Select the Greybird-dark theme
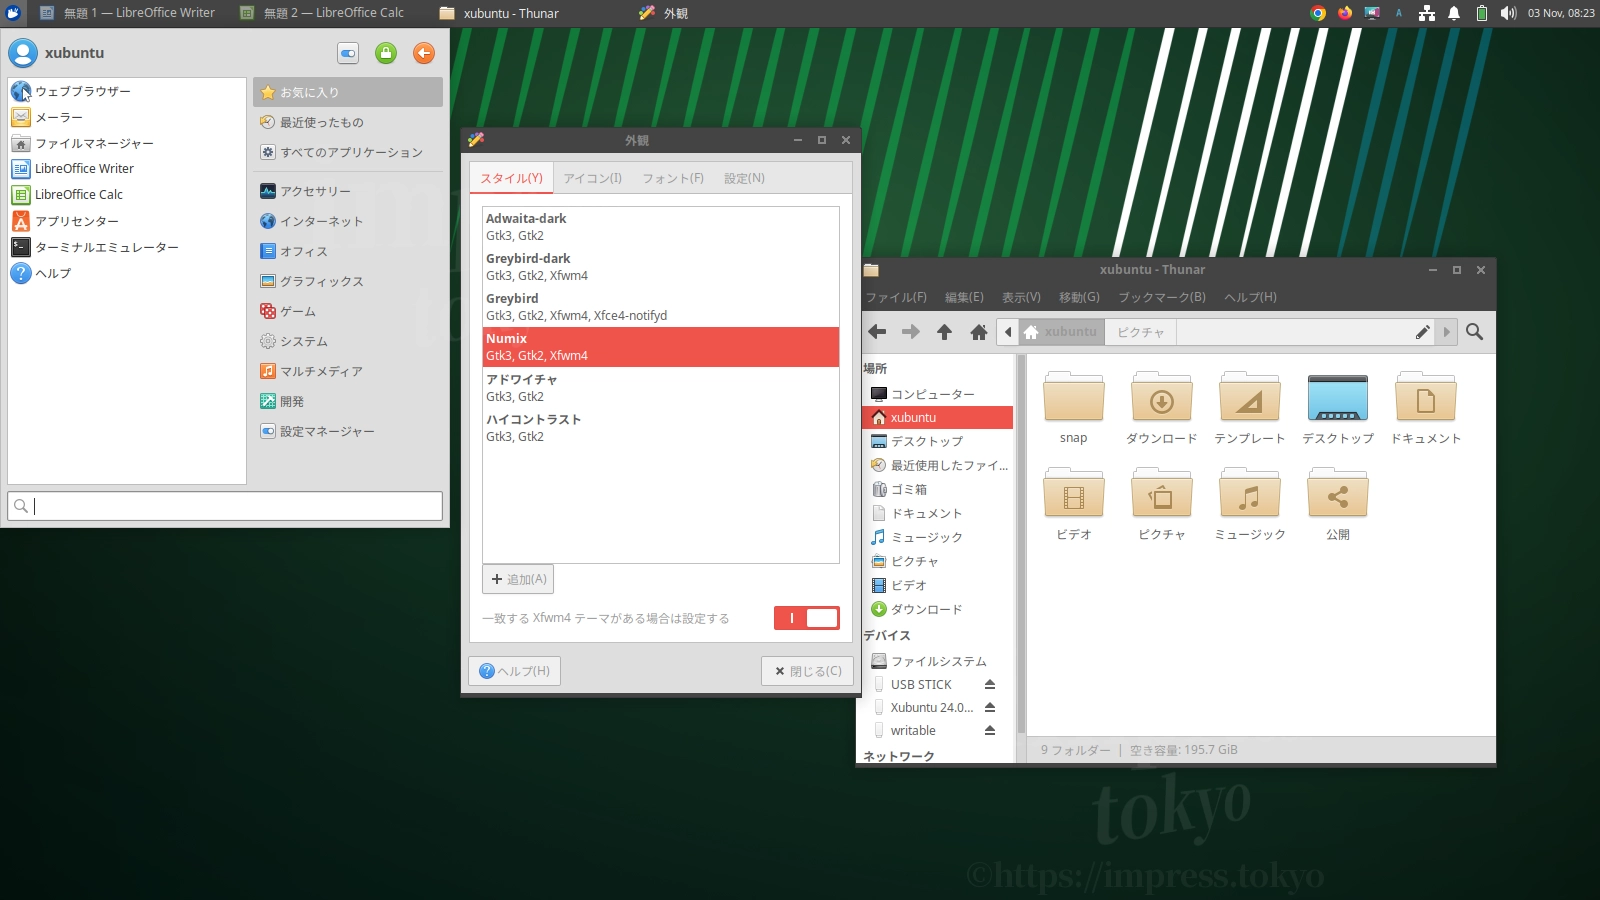1600x900 pixels. pos(661,267)
